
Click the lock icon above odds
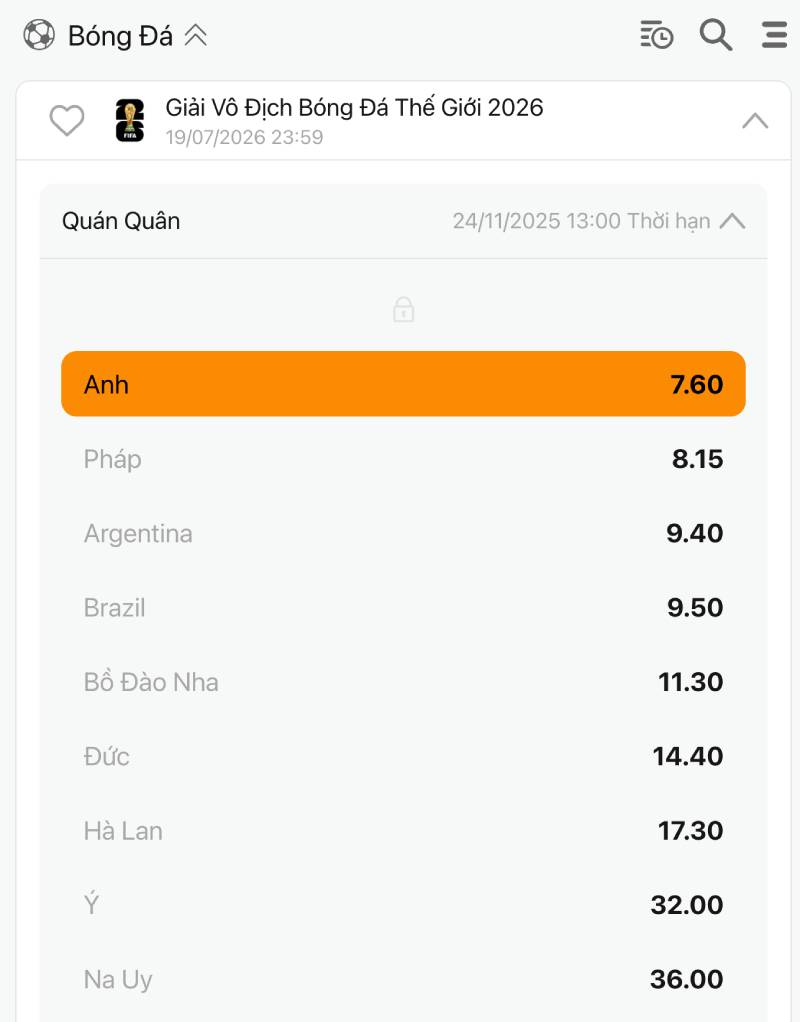click(x=403, y=309)
